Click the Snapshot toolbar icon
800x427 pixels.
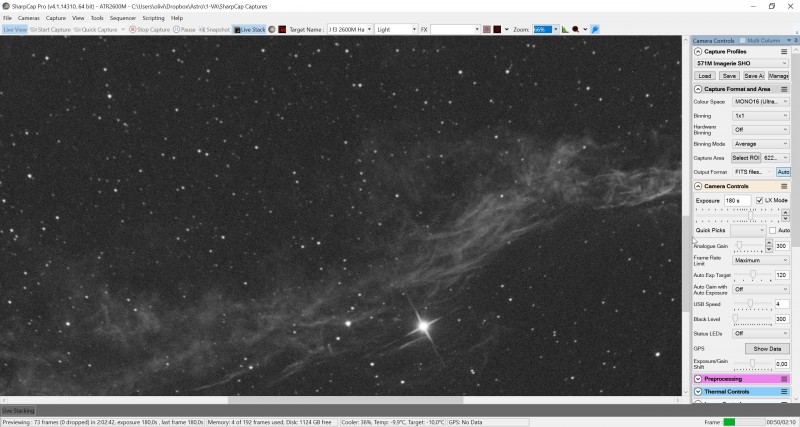coord(202,30)
